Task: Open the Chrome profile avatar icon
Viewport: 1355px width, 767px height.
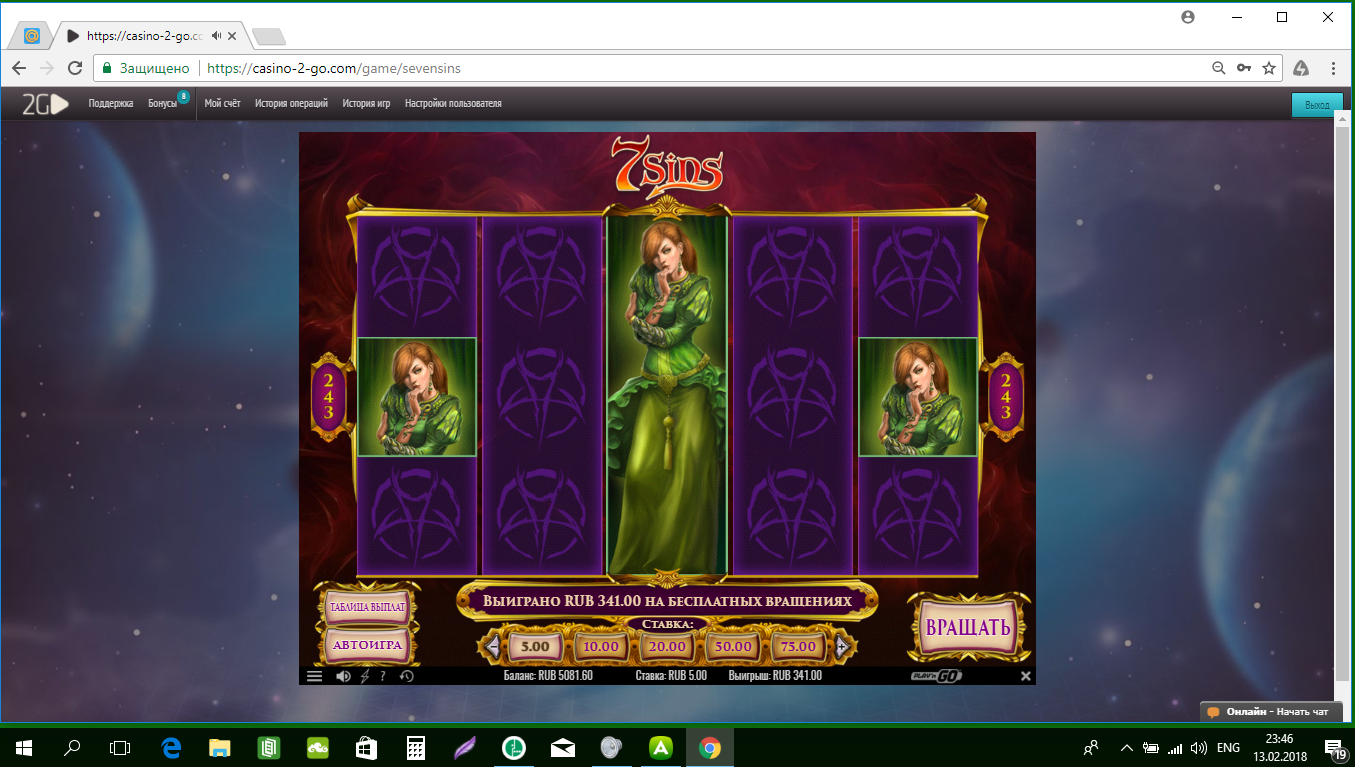Action: click(1188, 17)
